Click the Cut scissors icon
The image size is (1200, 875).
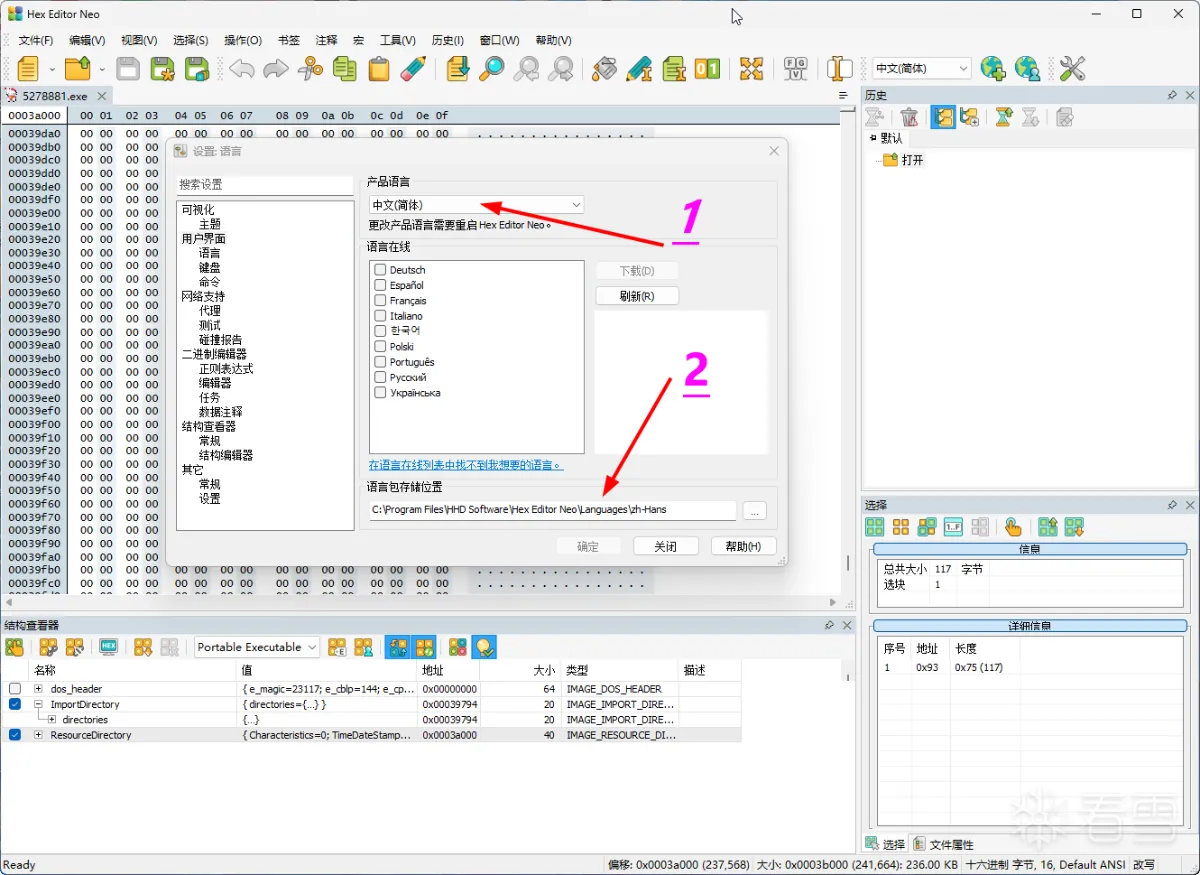(x=312, y=68)
